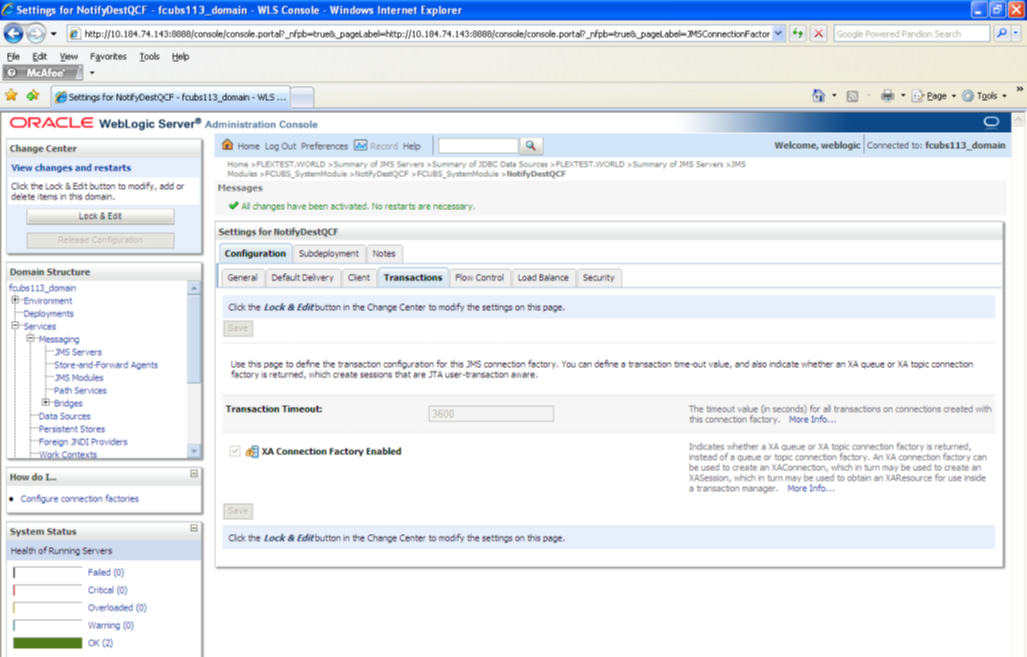Open JMS Modules in the domain tree

pyautogui.click(x=79, y=377)
